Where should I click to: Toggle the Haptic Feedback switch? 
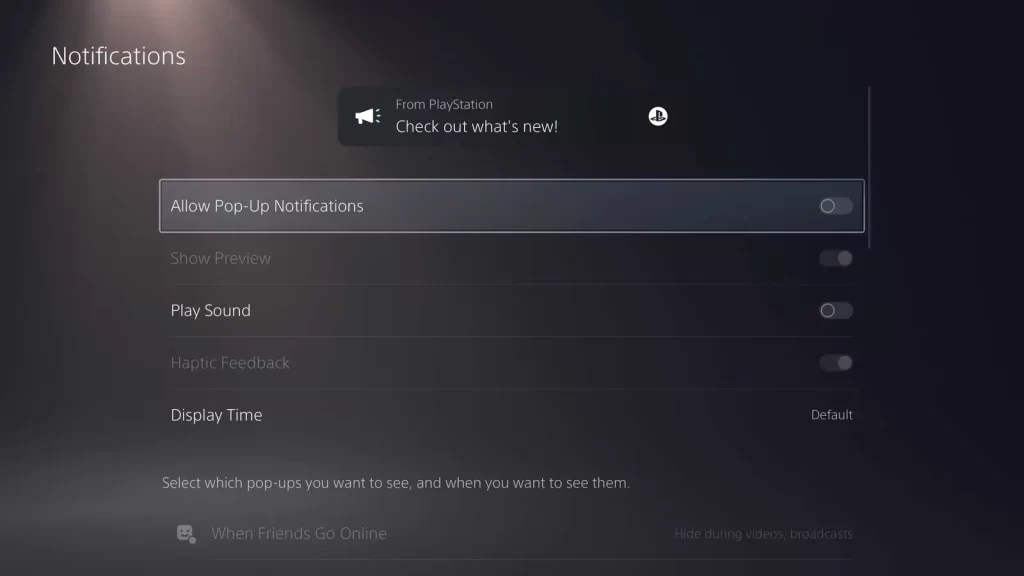pos(836,363)
